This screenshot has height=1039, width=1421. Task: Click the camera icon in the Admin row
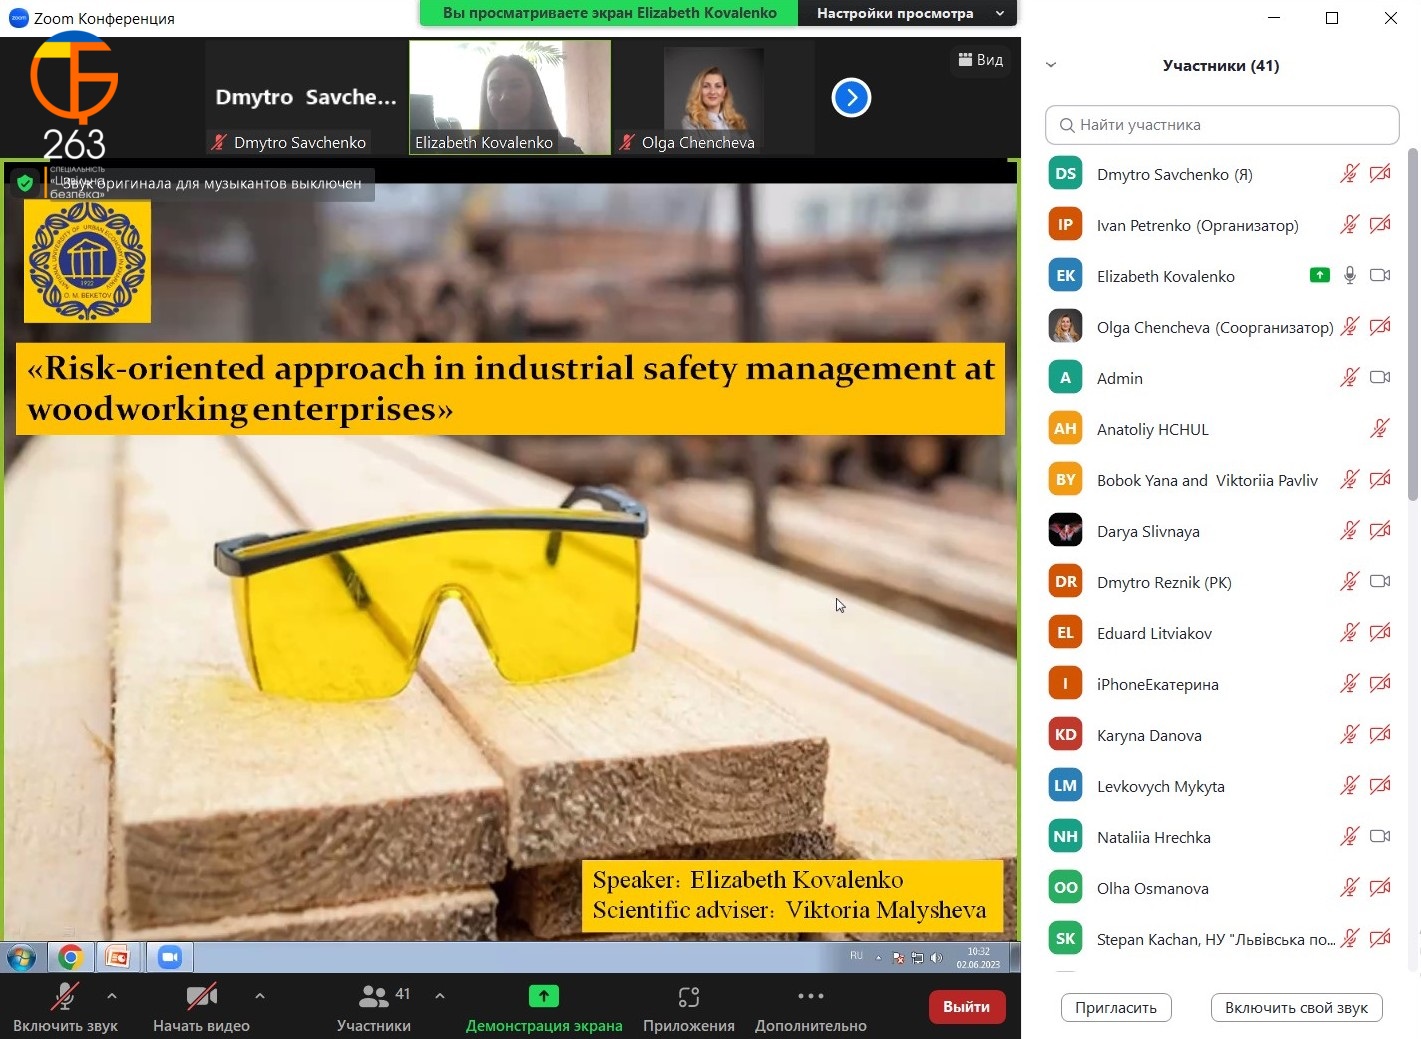point(1380,377)
